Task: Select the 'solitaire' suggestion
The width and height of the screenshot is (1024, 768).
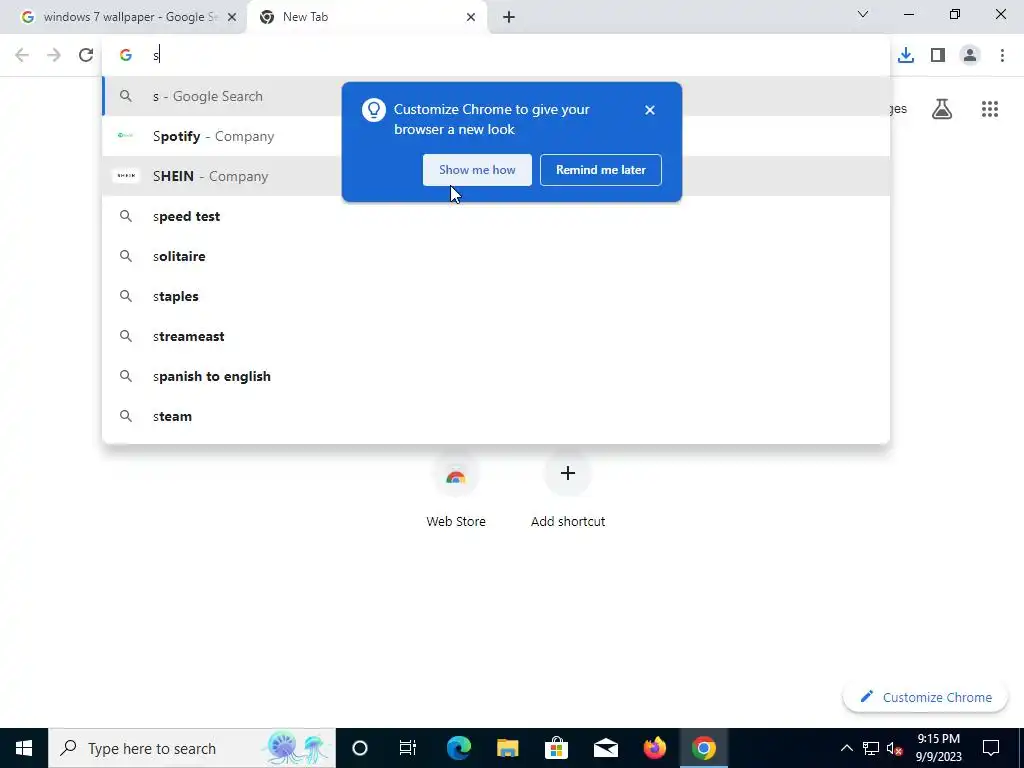Action: (x=496, y=256)
